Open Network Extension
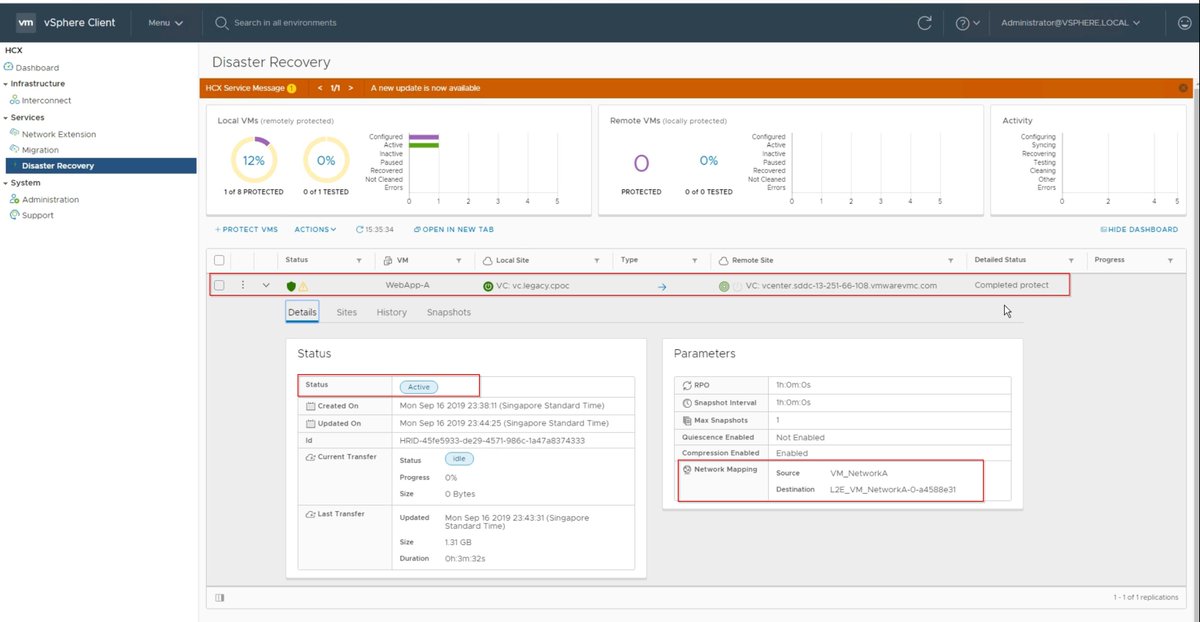Screen dimensions: 1200x622 [x=59, y=134]
